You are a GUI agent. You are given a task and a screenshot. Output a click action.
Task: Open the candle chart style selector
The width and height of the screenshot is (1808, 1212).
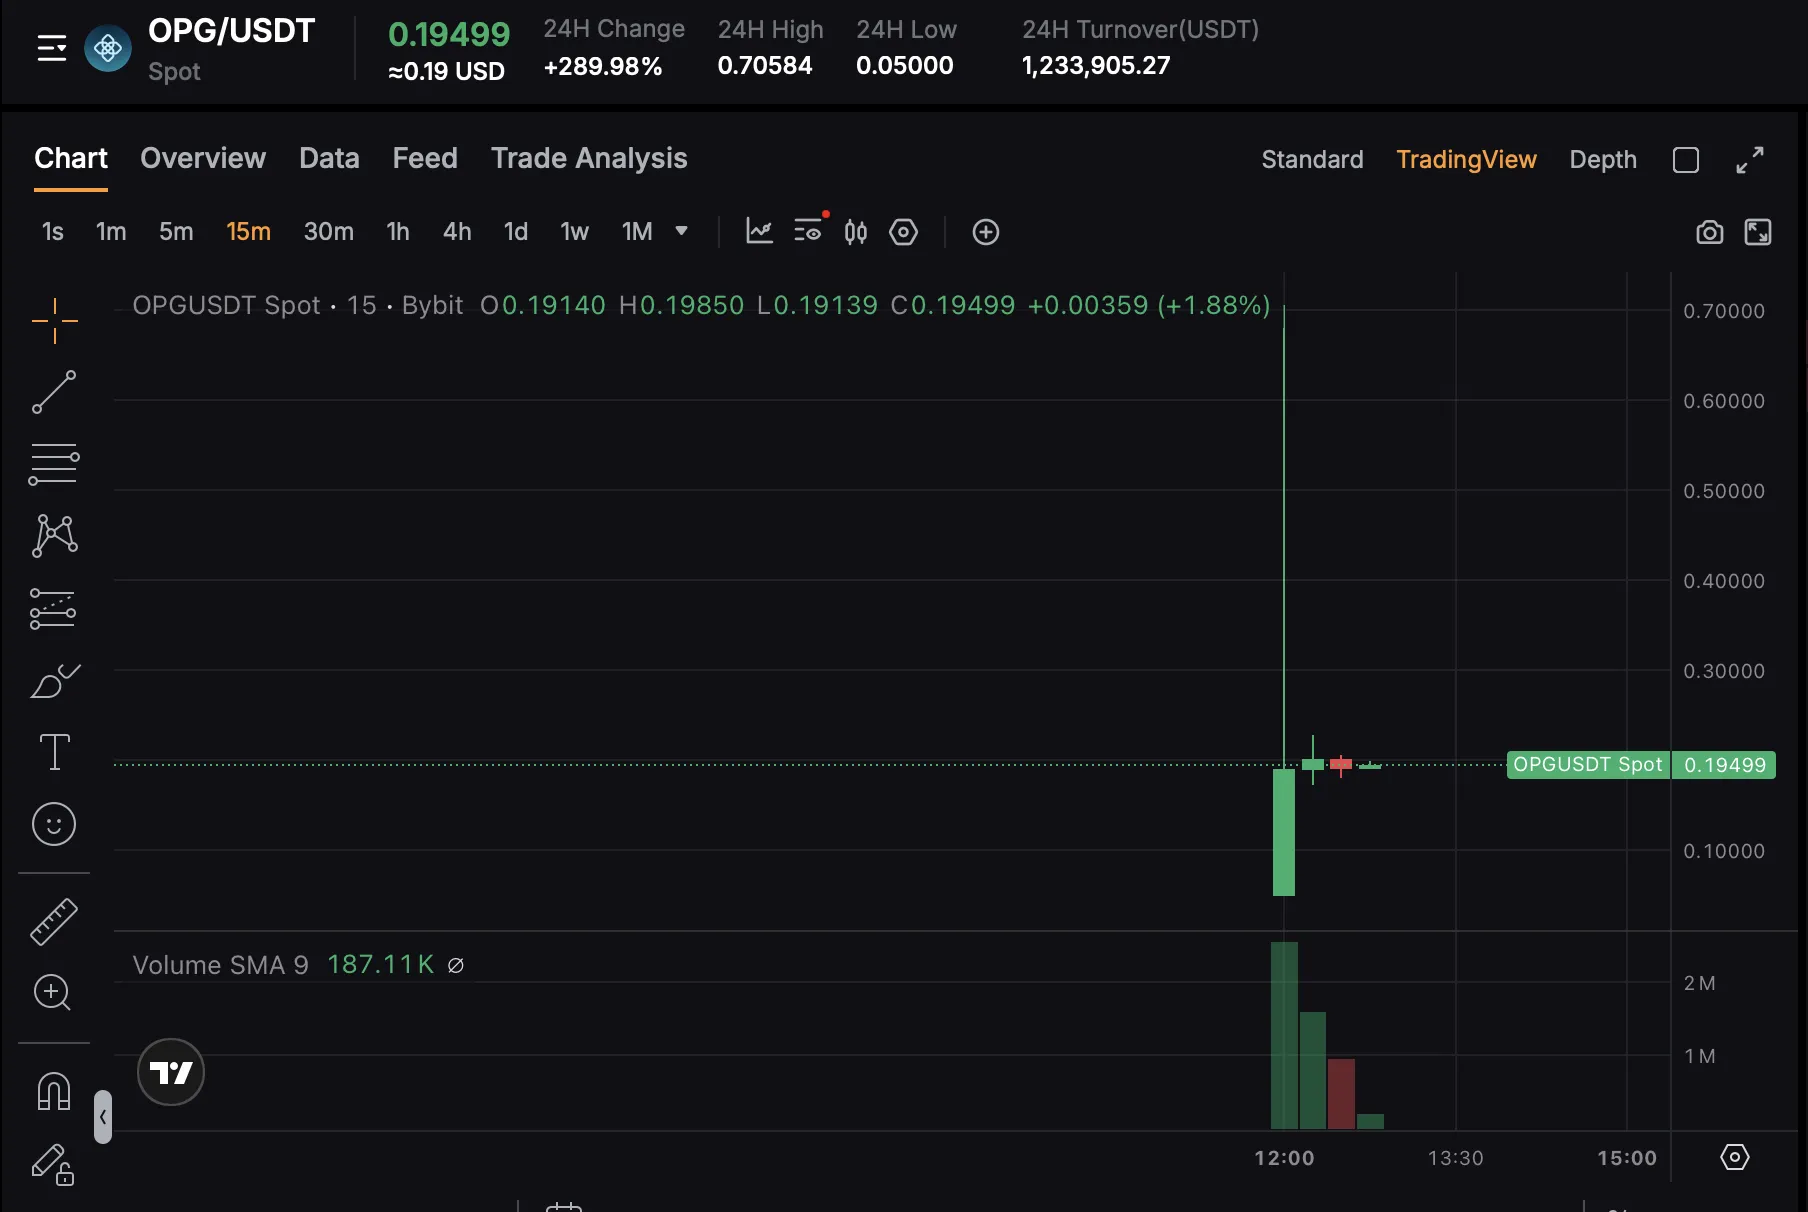click(x=855, y=232)
